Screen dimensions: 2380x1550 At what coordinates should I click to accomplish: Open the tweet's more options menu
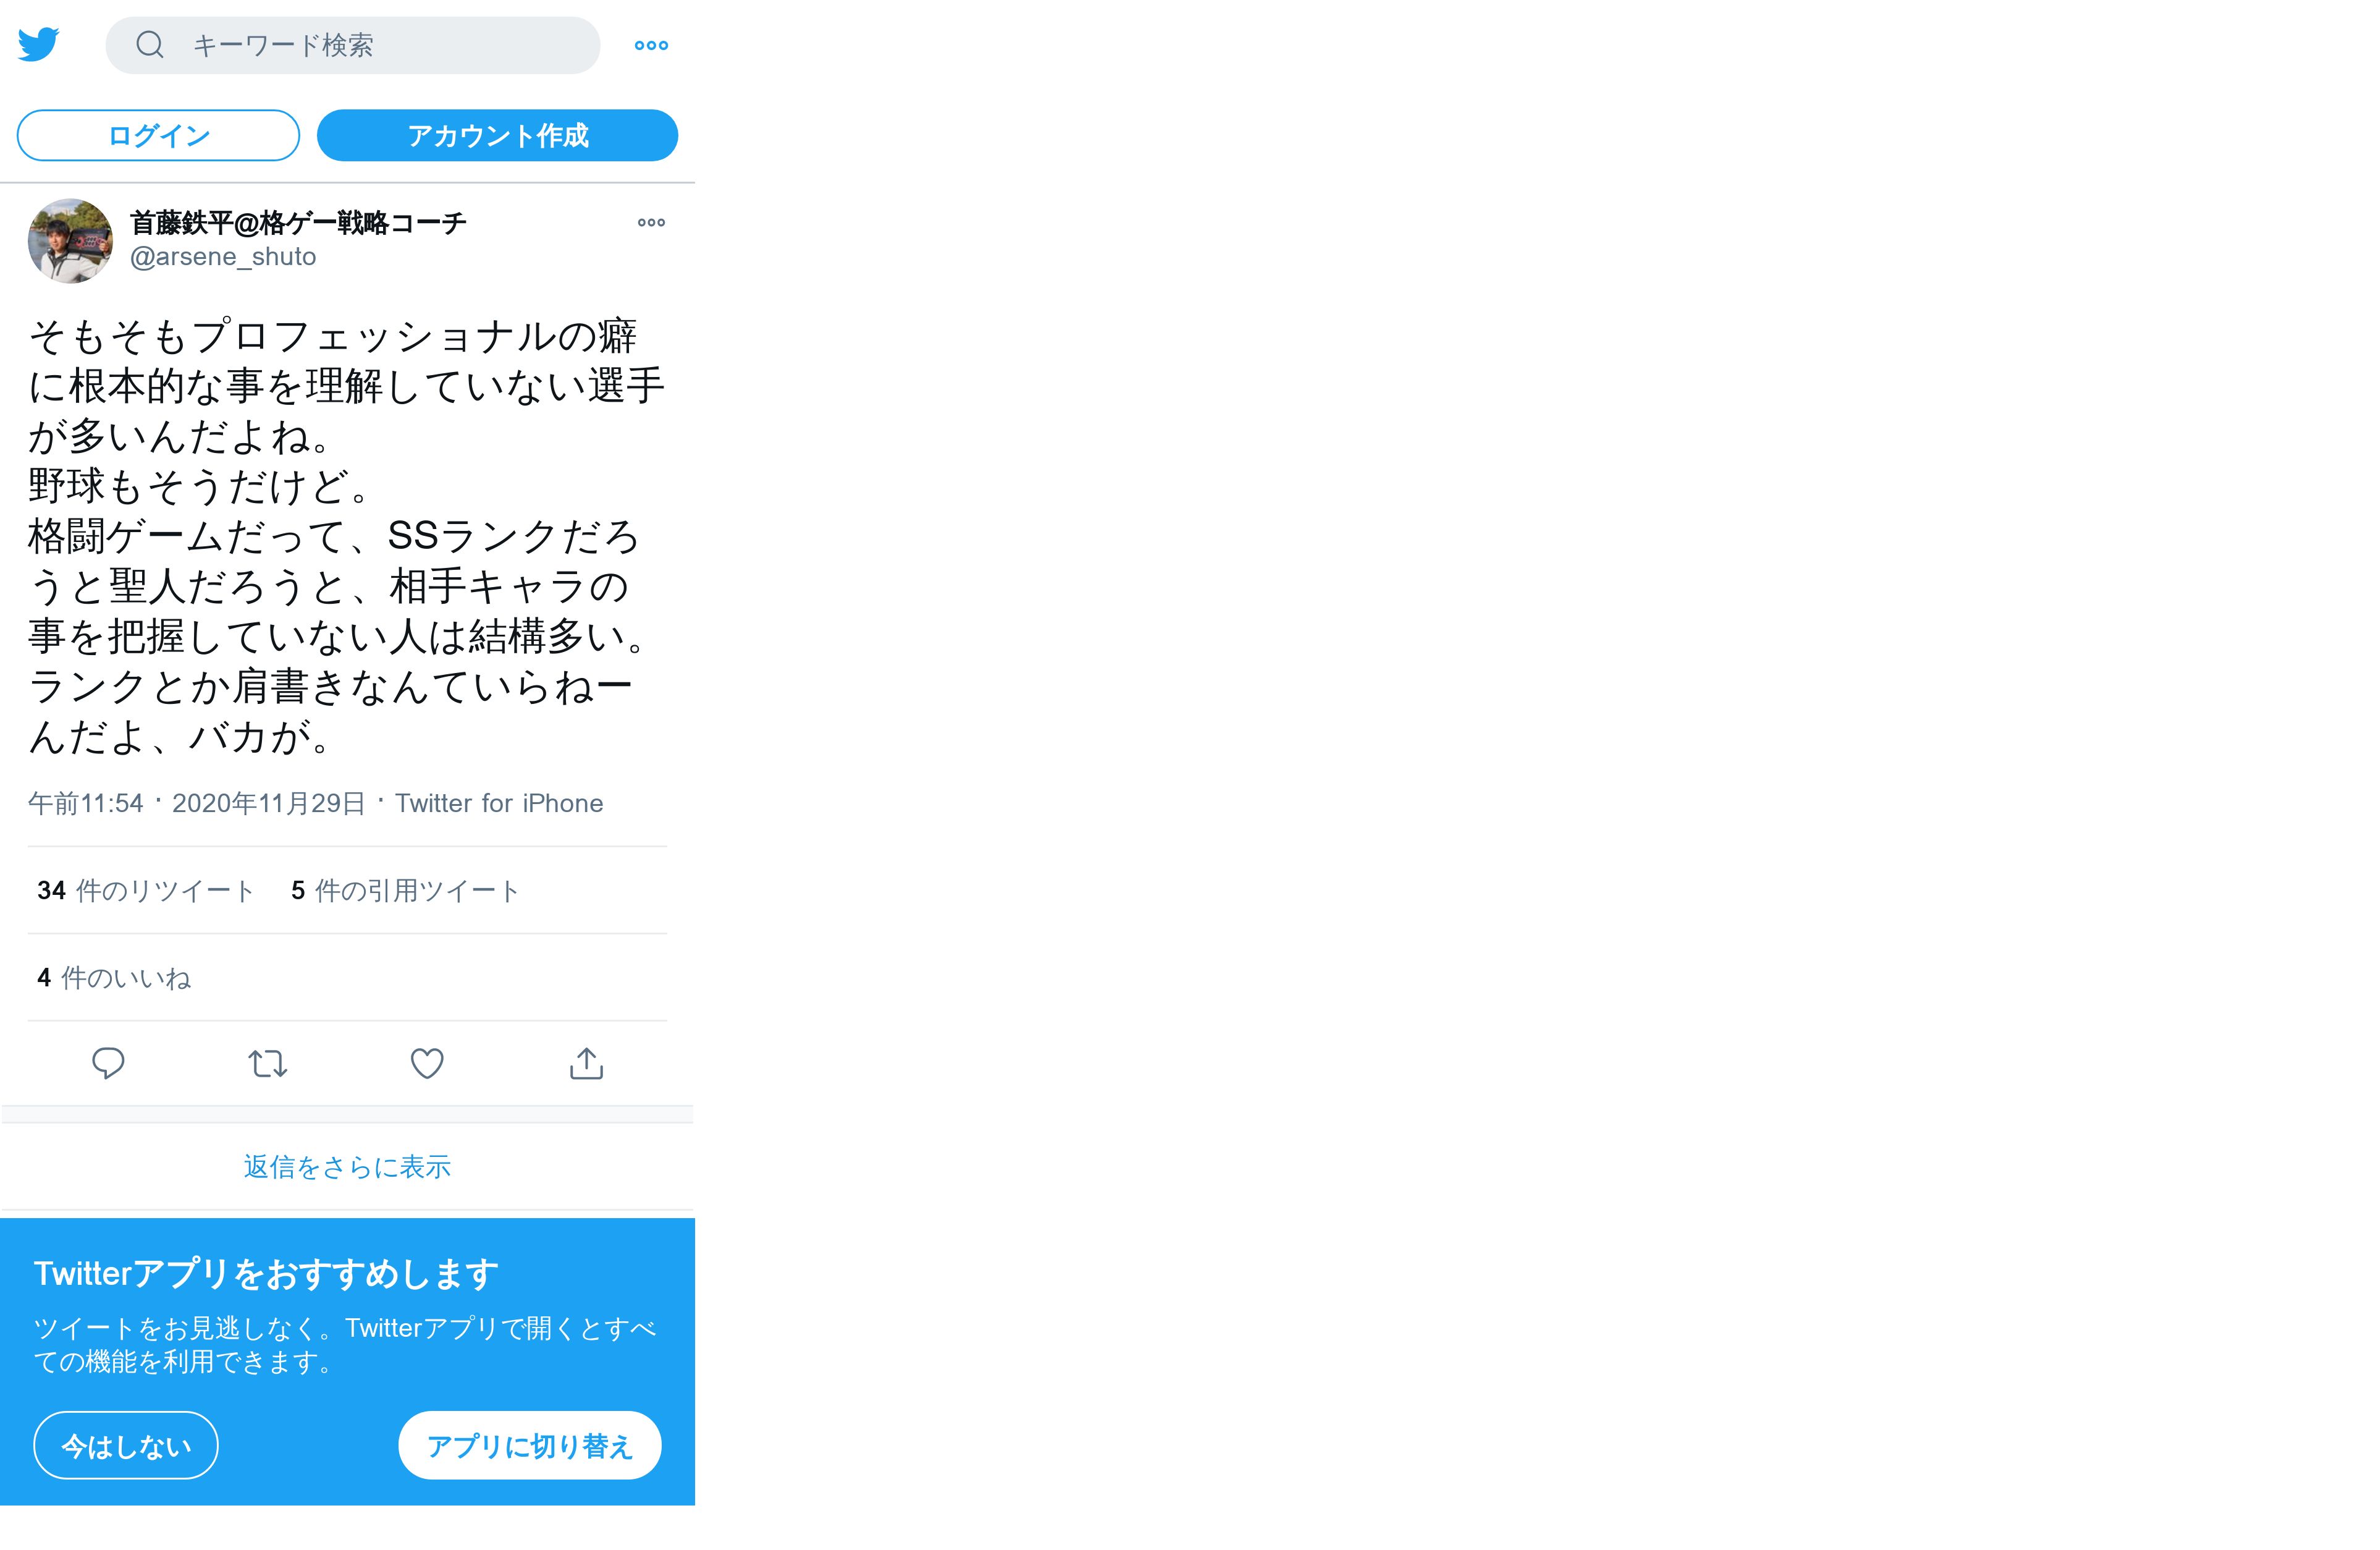click(651, 222)
